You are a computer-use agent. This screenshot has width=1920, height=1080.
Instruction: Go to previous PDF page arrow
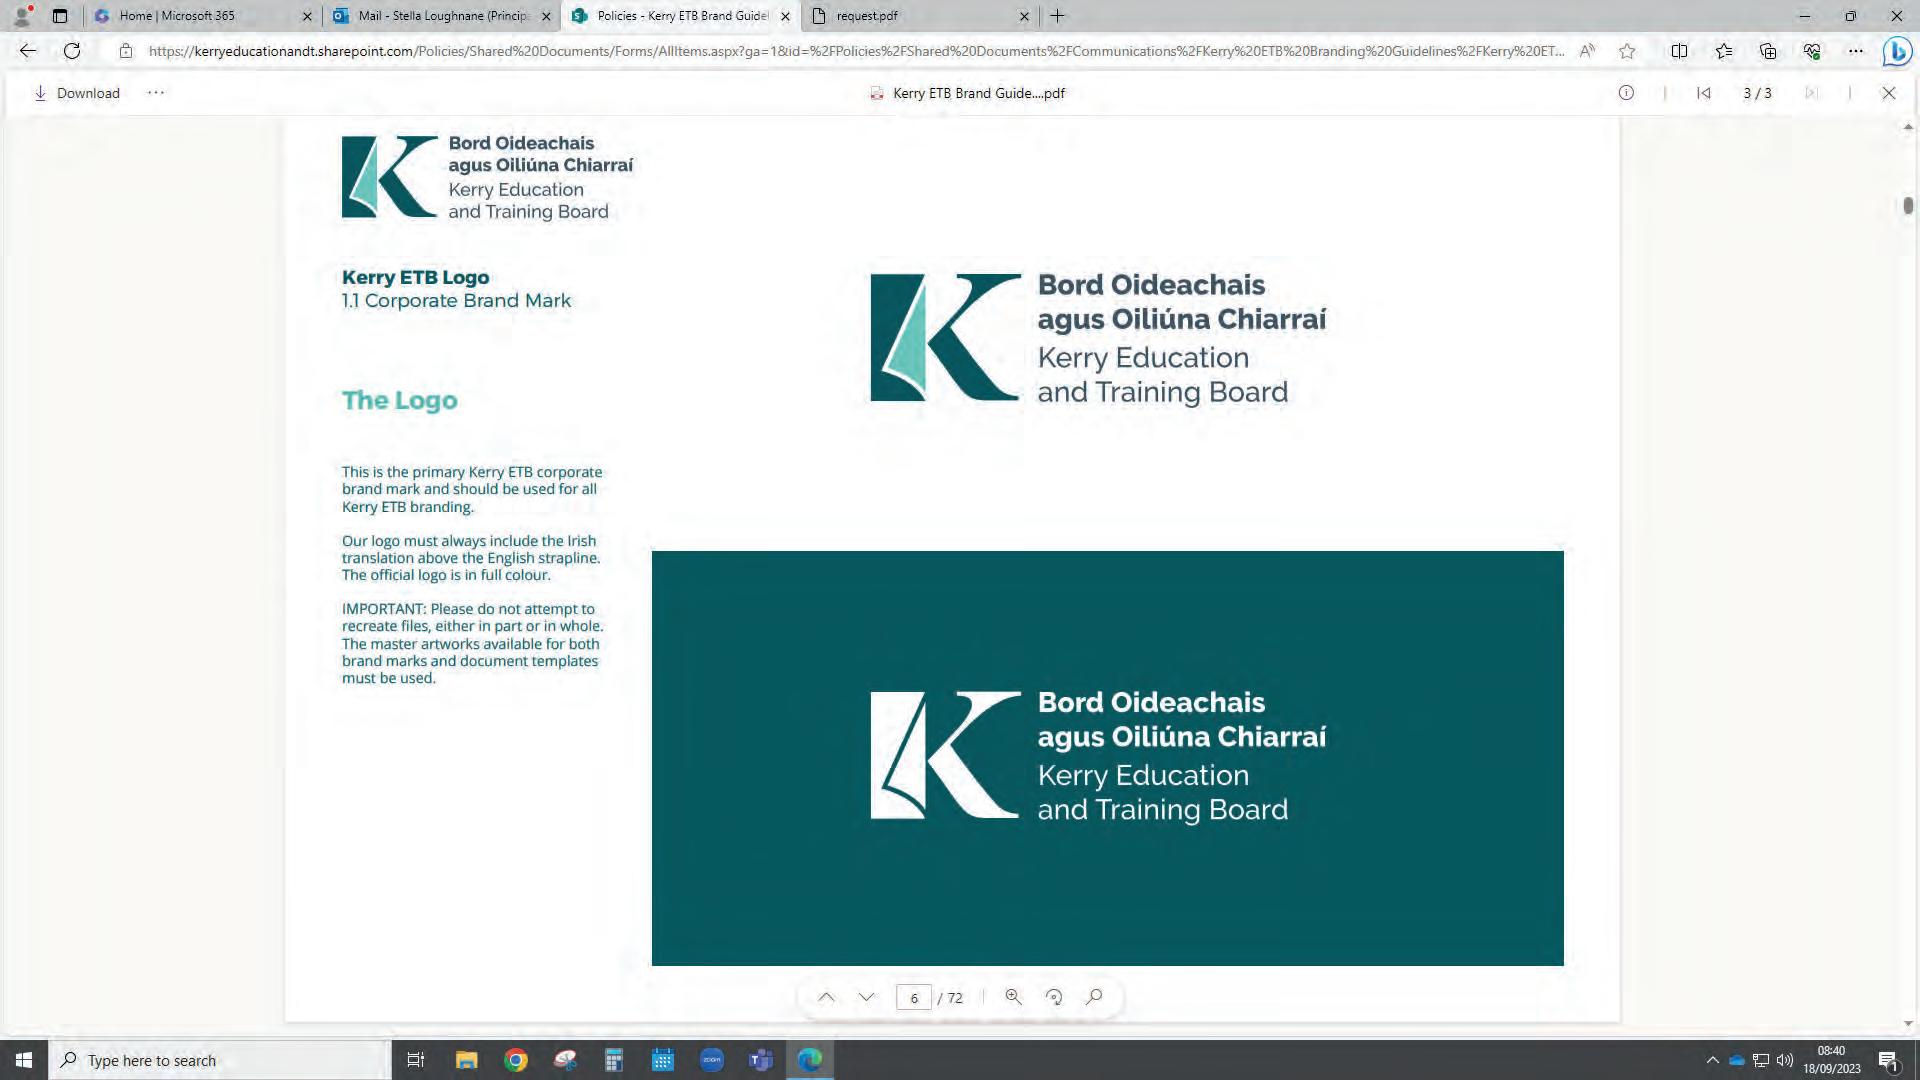(x=826, y=997)
